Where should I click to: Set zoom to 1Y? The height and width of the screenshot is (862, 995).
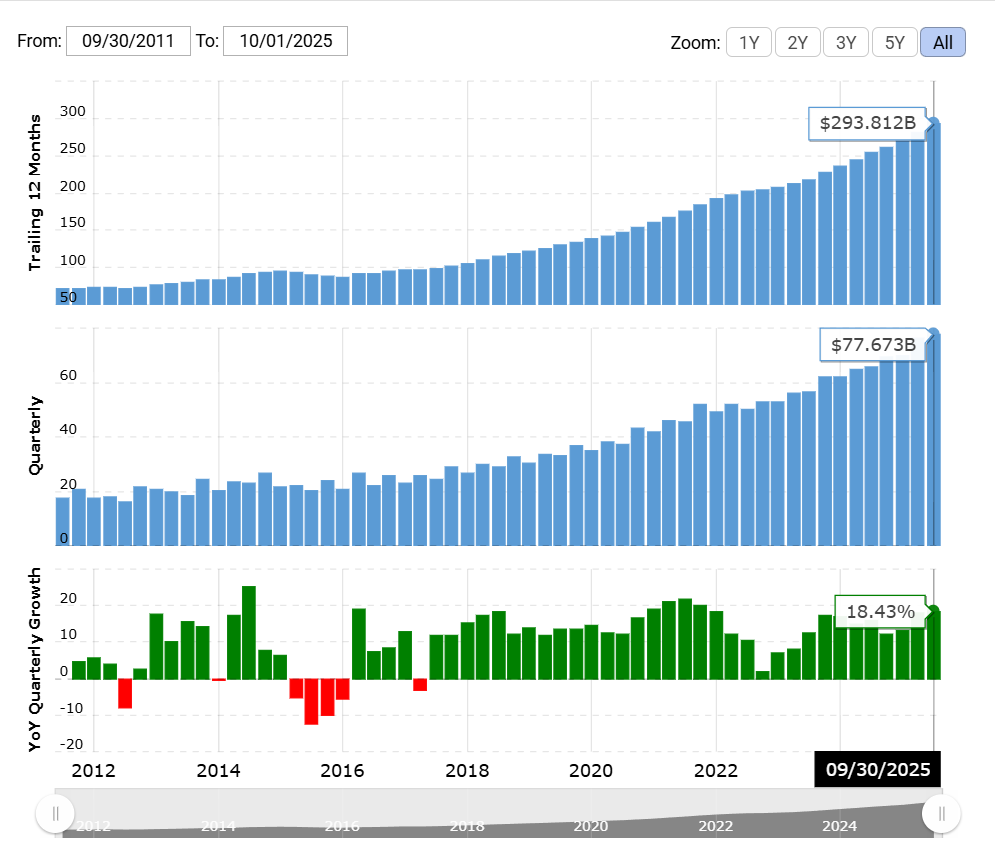pyautogui.click(x=748, y=42)
